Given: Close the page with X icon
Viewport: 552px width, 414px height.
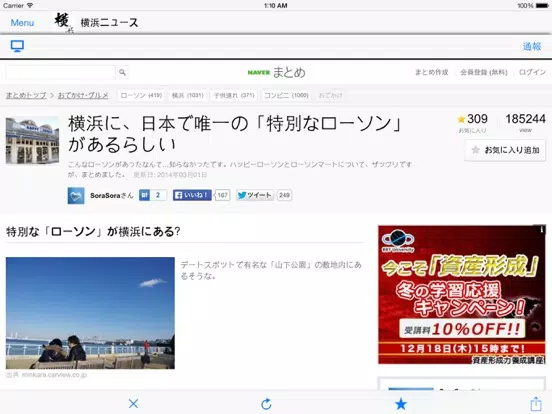Looking at the screenshot, I should click(x=133, y=403).
